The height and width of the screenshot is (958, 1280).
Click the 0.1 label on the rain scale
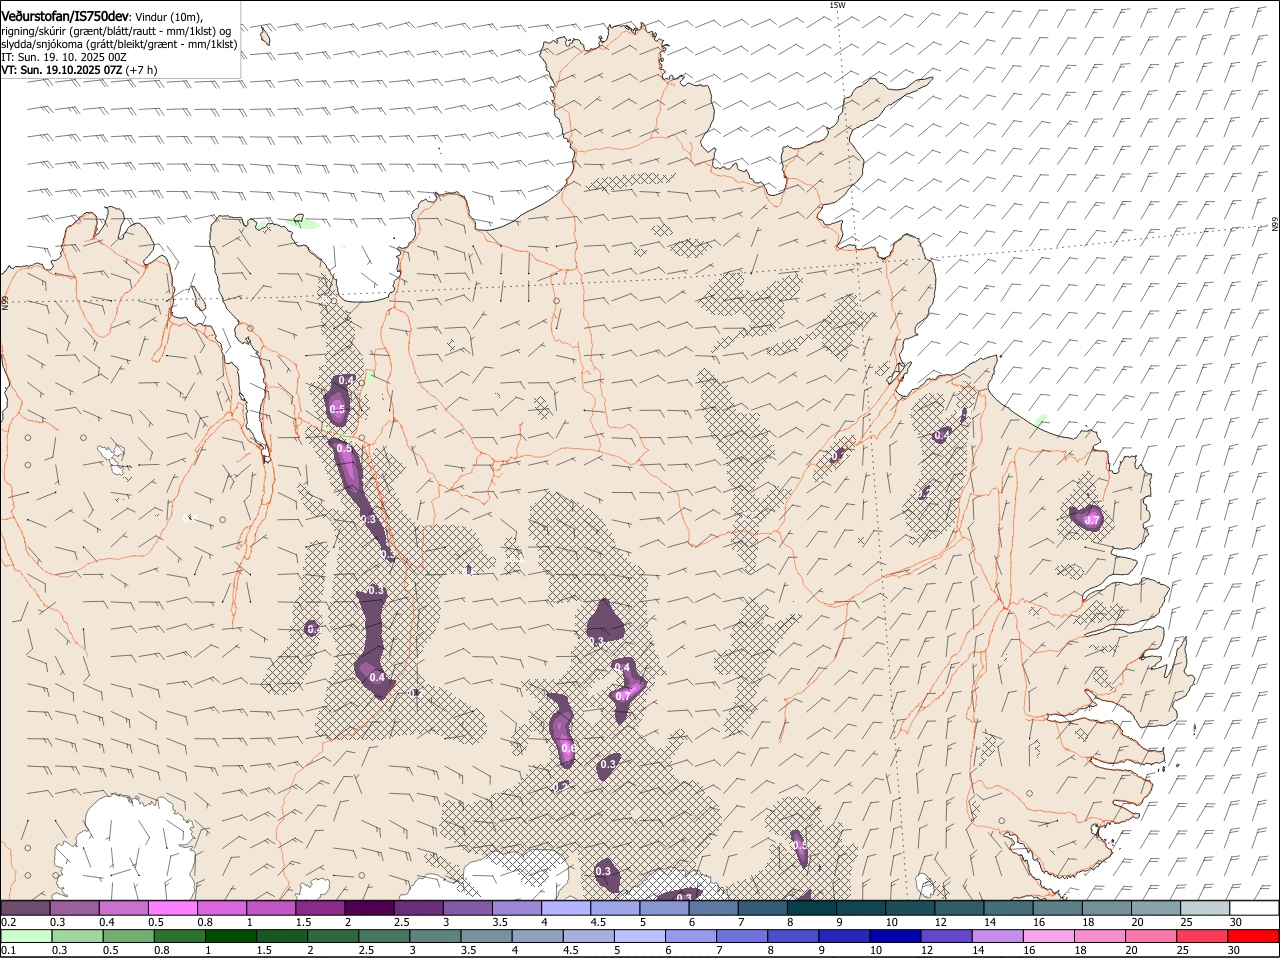coord(8,950)
